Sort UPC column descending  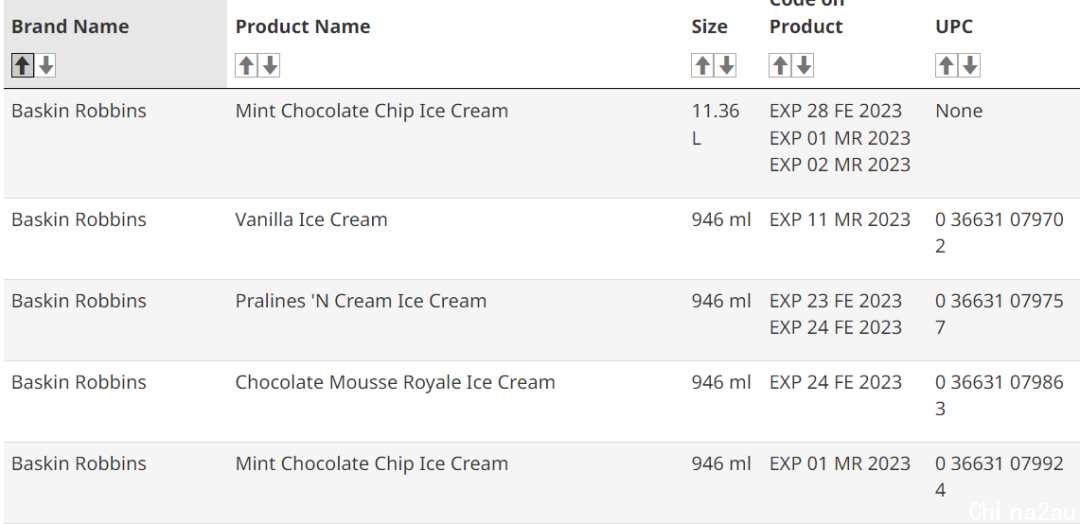coord(970,65)
